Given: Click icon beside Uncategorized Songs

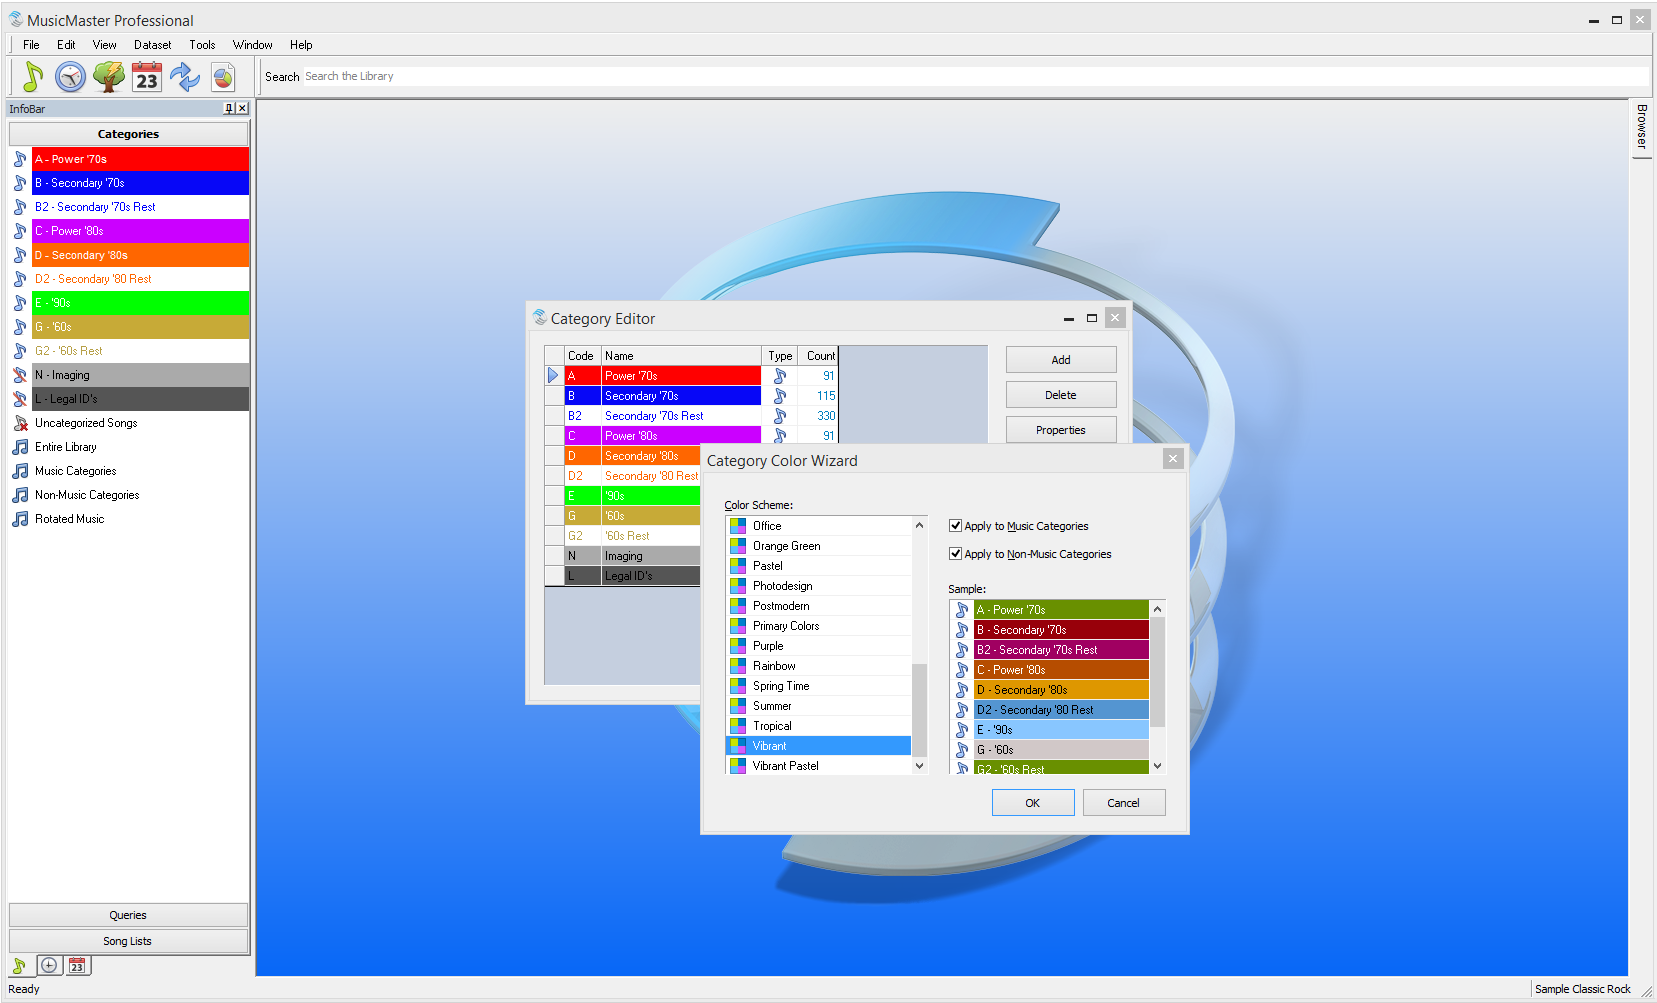Looking at the screenshot, I should click(20, 423).
